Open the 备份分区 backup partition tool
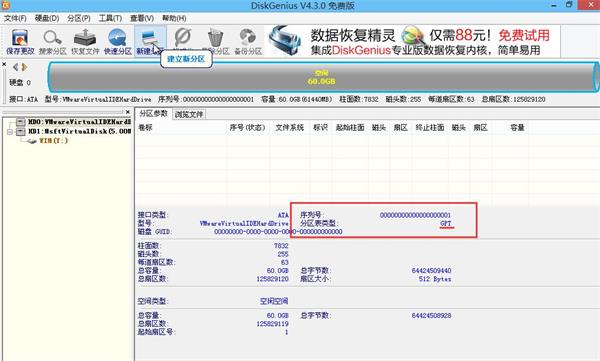 pos(248,42)
